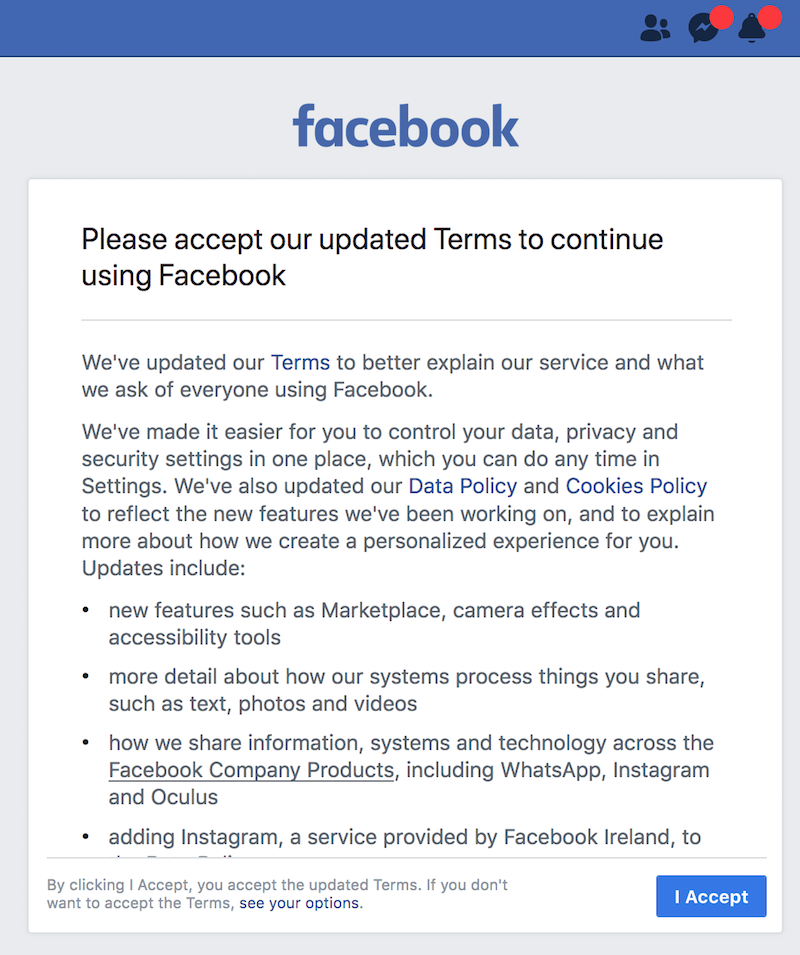Follow the Facebook Company Products link

[x=251, y=770]
